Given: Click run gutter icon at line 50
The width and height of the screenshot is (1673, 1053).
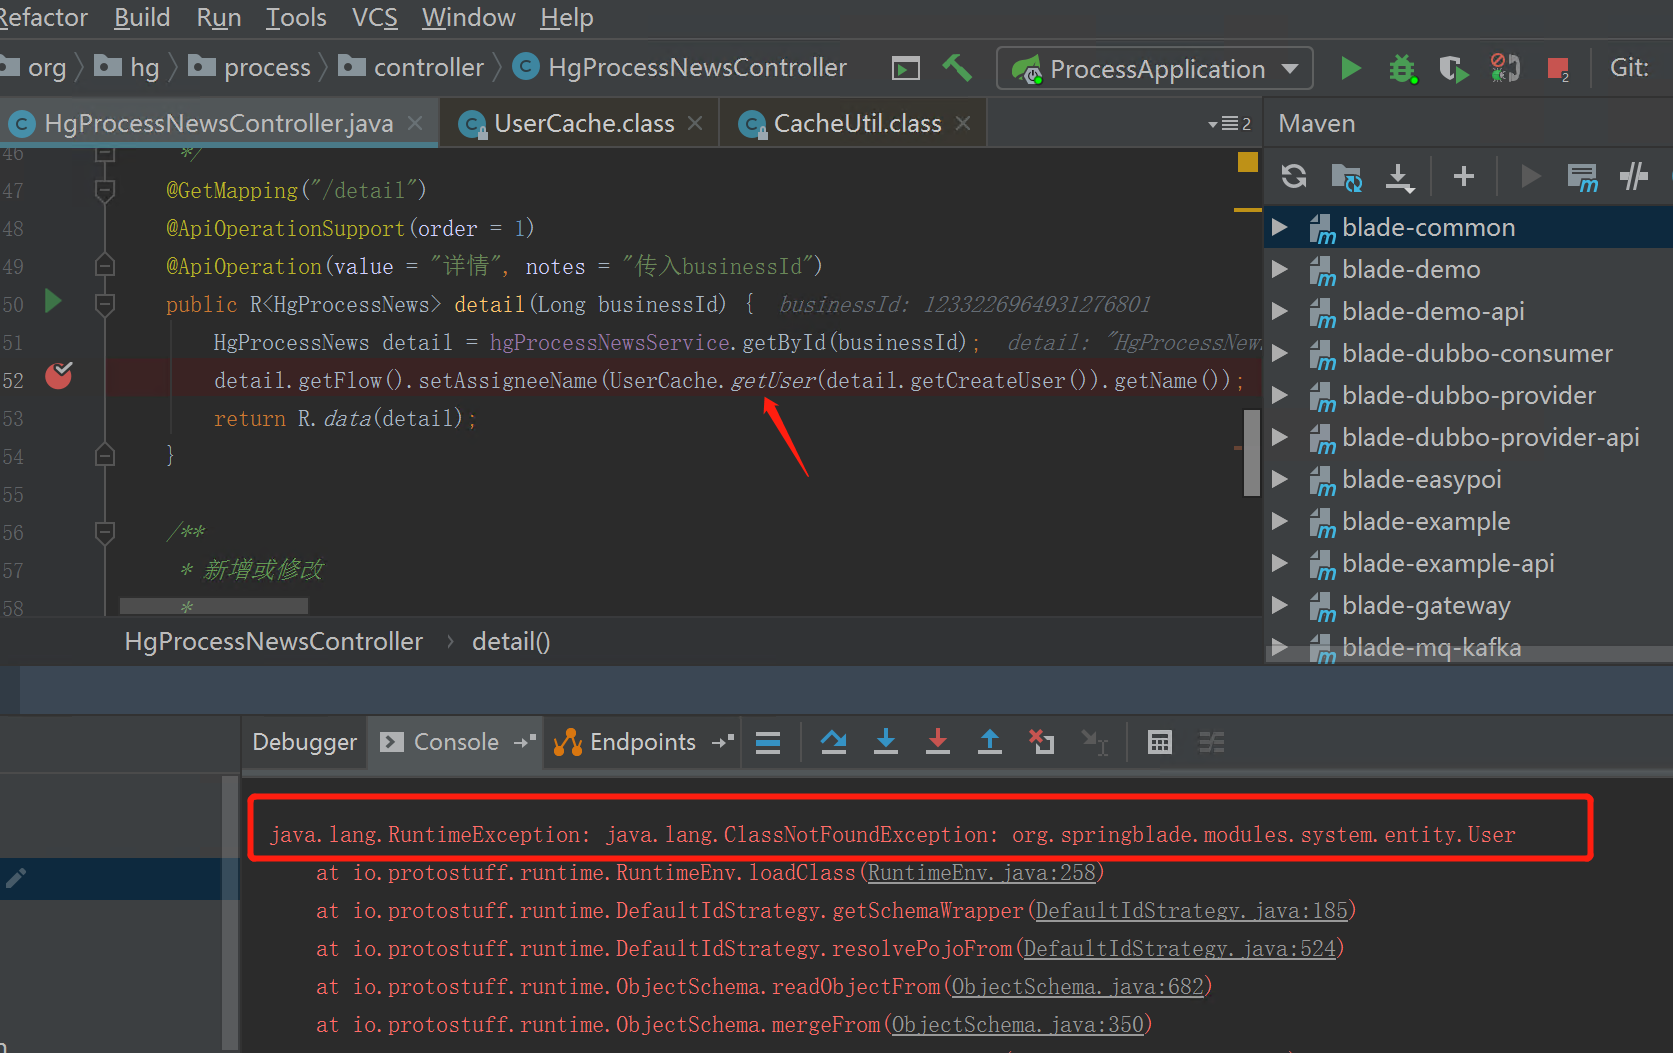Looking at the screenshot, I should click(53, 300).
